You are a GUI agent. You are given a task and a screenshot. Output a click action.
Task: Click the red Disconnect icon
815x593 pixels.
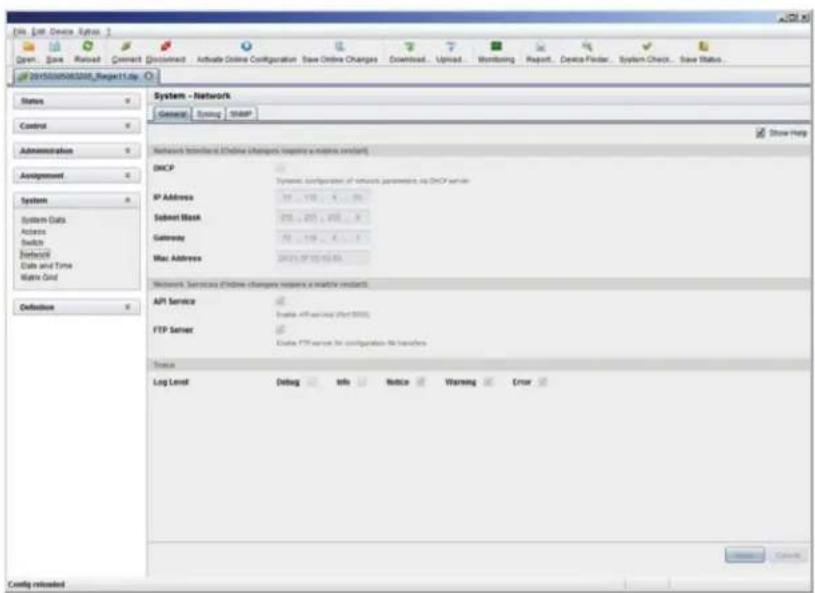point(166,47)
